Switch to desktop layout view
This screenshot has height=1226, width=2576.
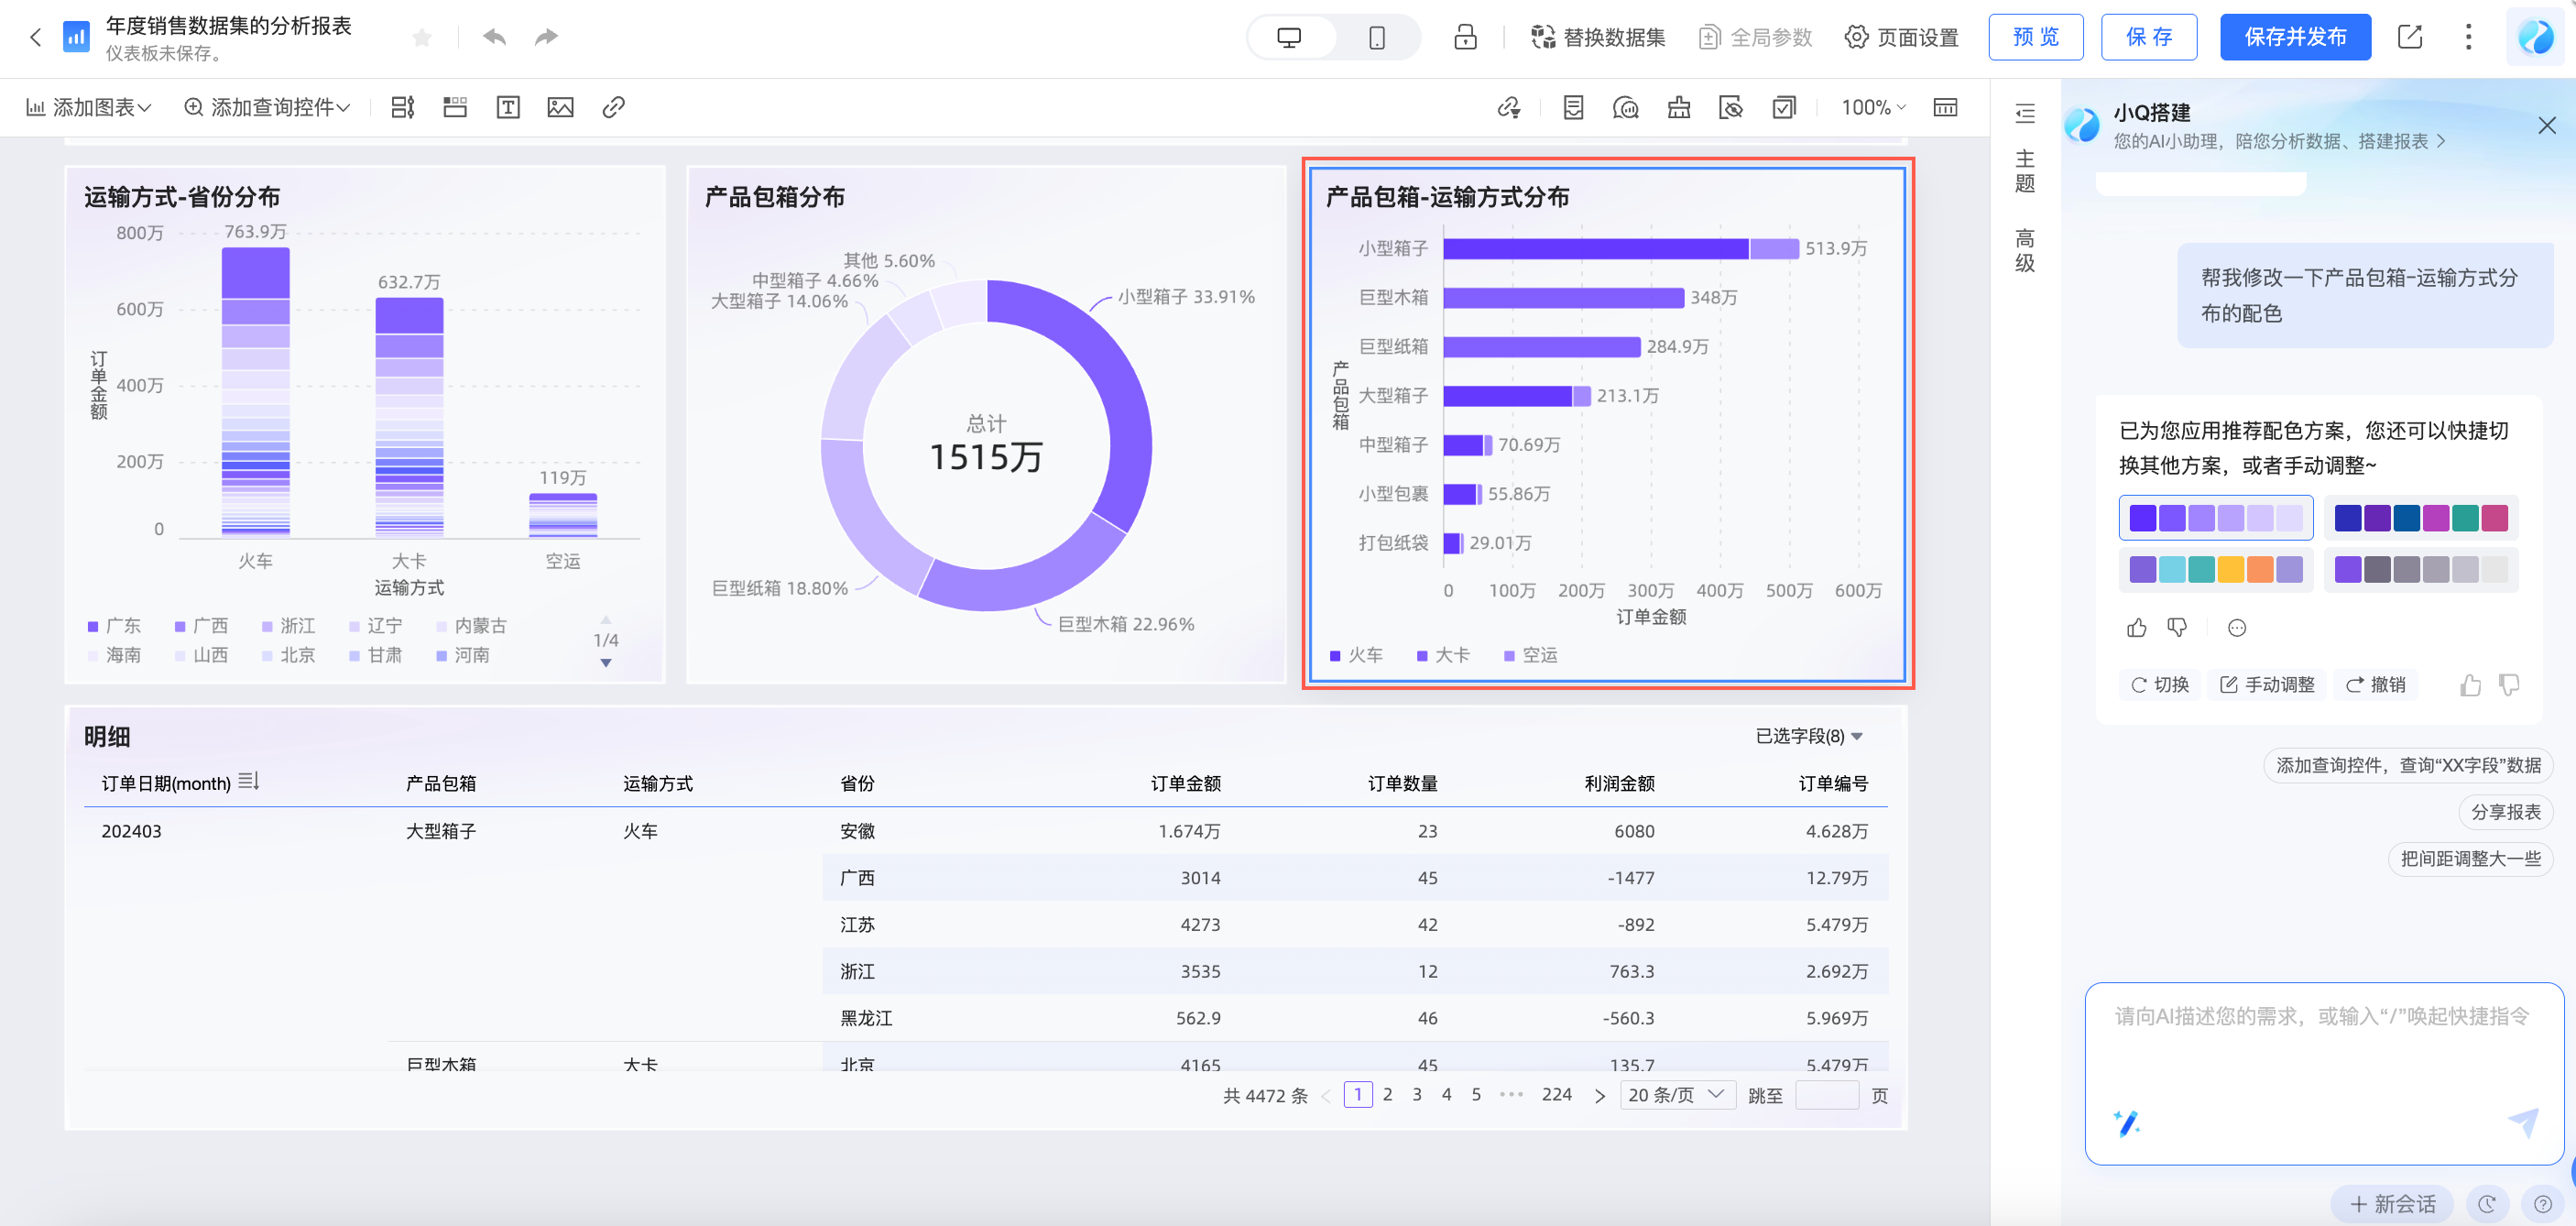point(1289,37)
